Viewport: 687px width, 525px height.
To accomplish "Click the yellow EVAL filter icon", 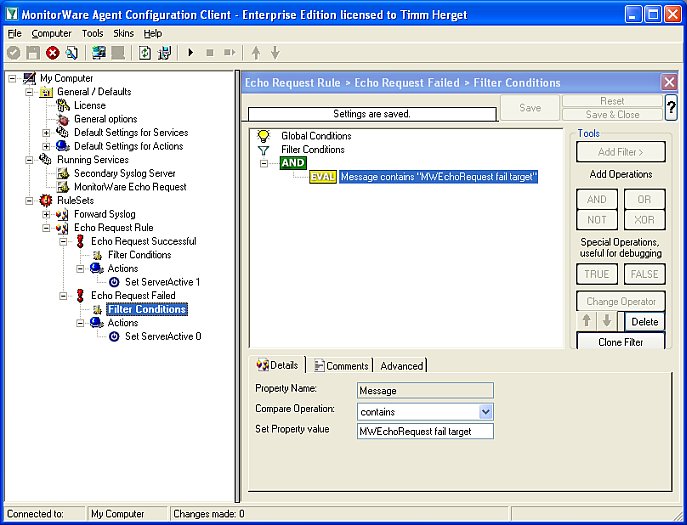I will coord(323,177).
